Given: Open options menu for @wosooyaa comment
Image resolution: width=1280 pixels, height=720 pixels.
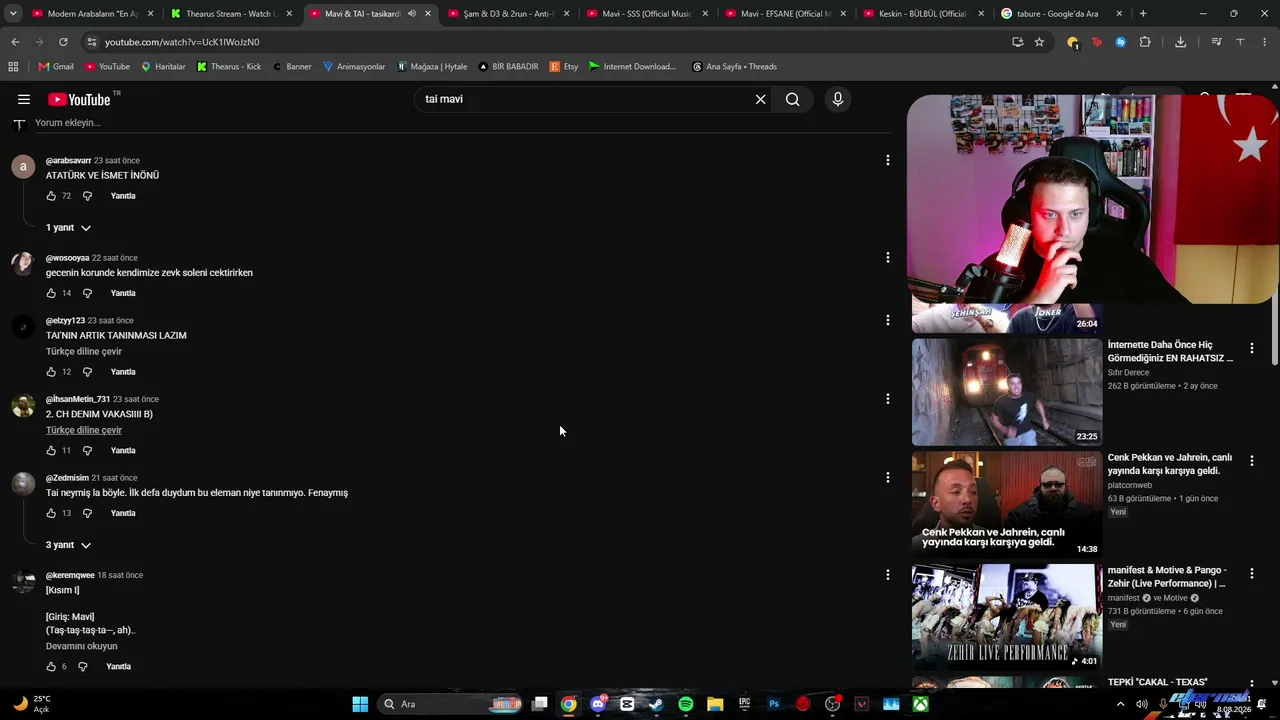Looking at the screenshot, I should [887, 257].
